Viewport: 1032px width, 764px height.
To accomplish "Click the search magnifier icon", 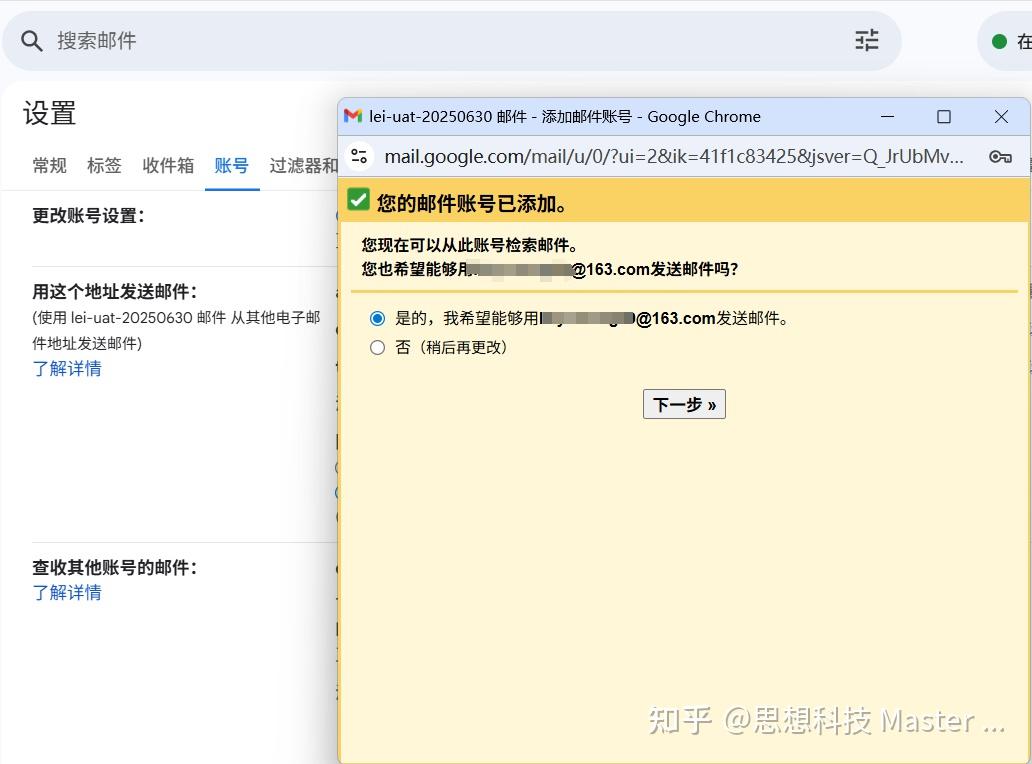I will 31,40.
